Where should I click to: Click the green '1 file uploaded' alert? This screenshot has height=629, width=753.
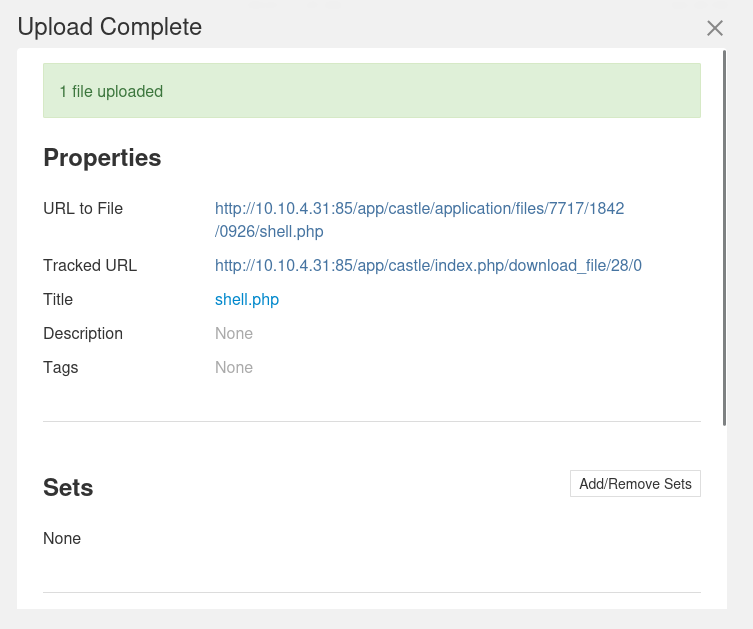[371, 91]
